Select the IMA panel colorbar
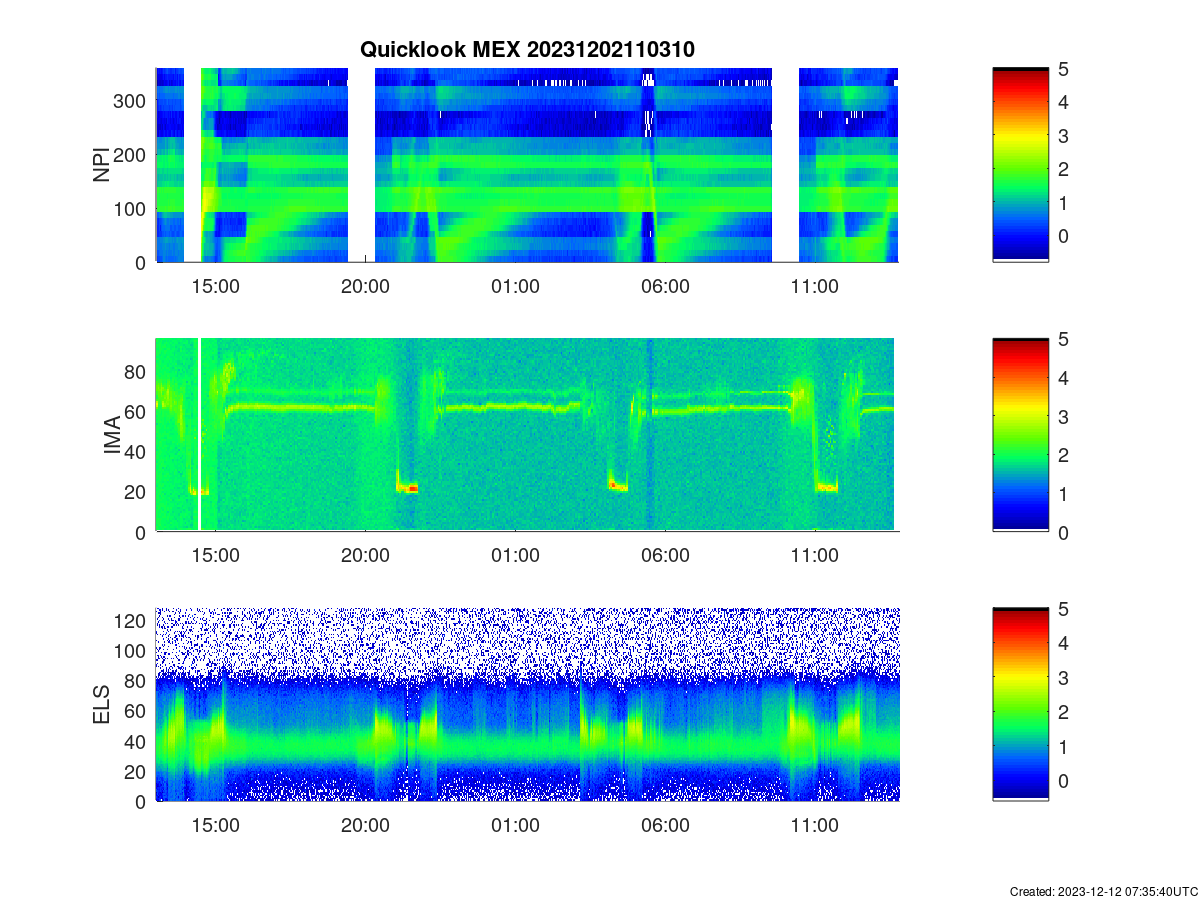1200x900 pixels. pyautogui.click(x=1021, y=435)
